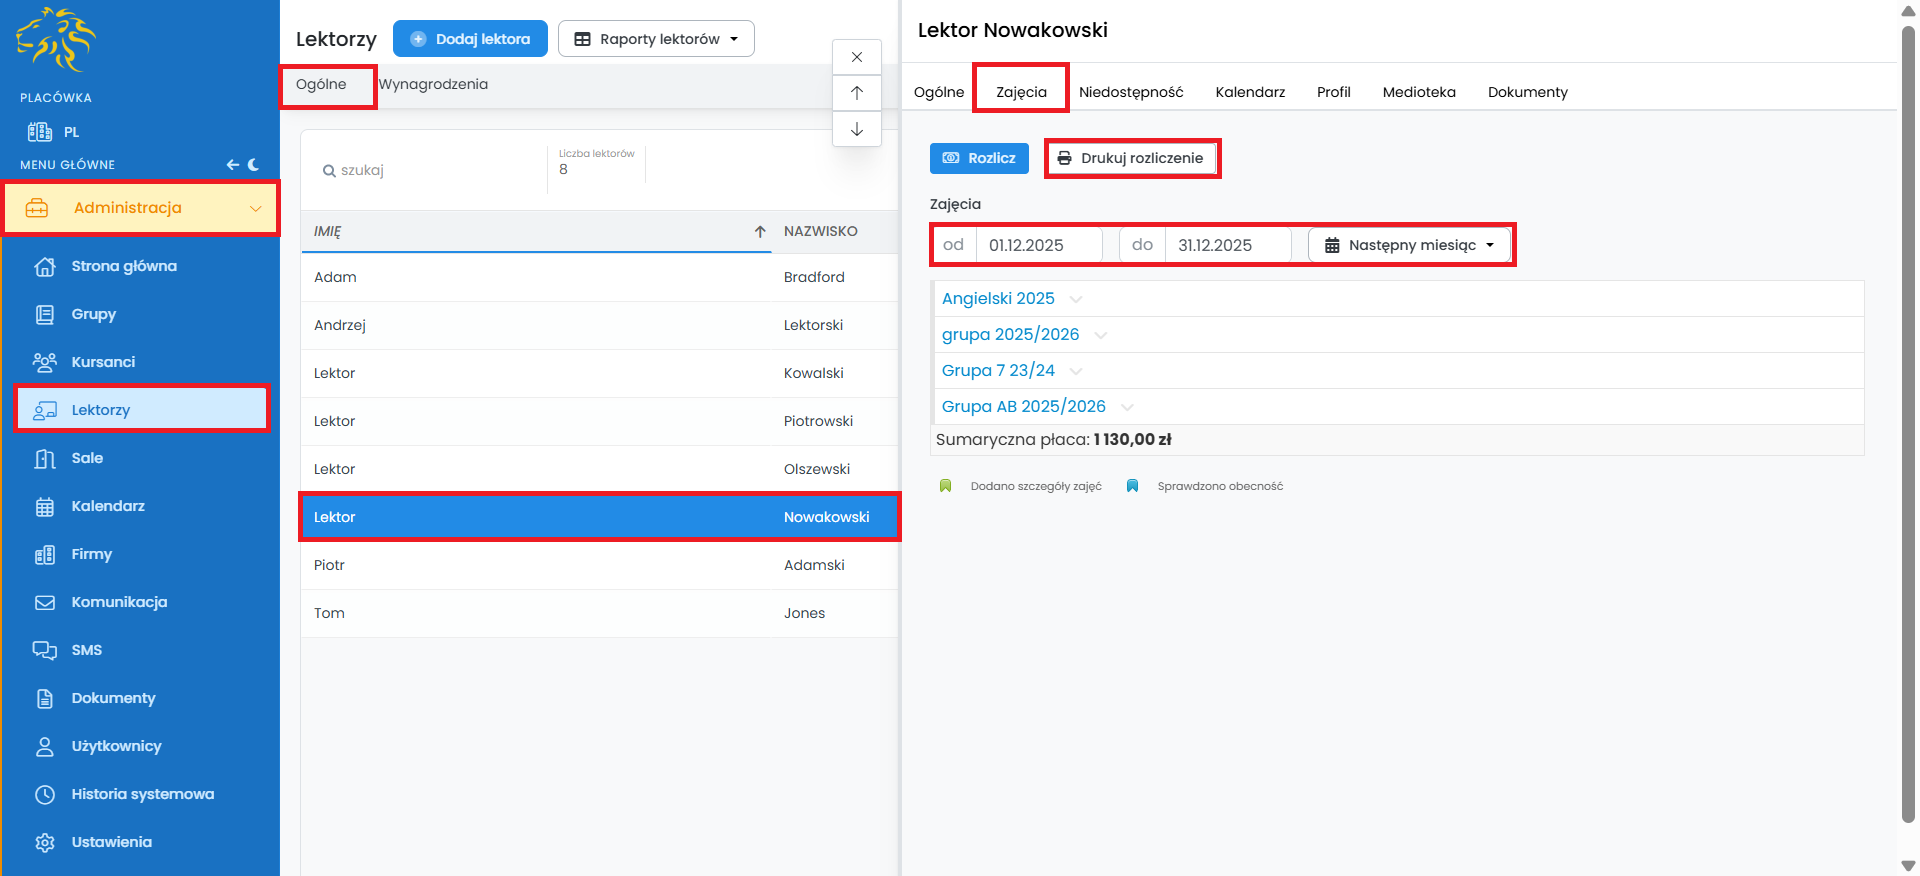Toggle dark mode moon icon
The image size is (1920, 876).
point(253,164)
